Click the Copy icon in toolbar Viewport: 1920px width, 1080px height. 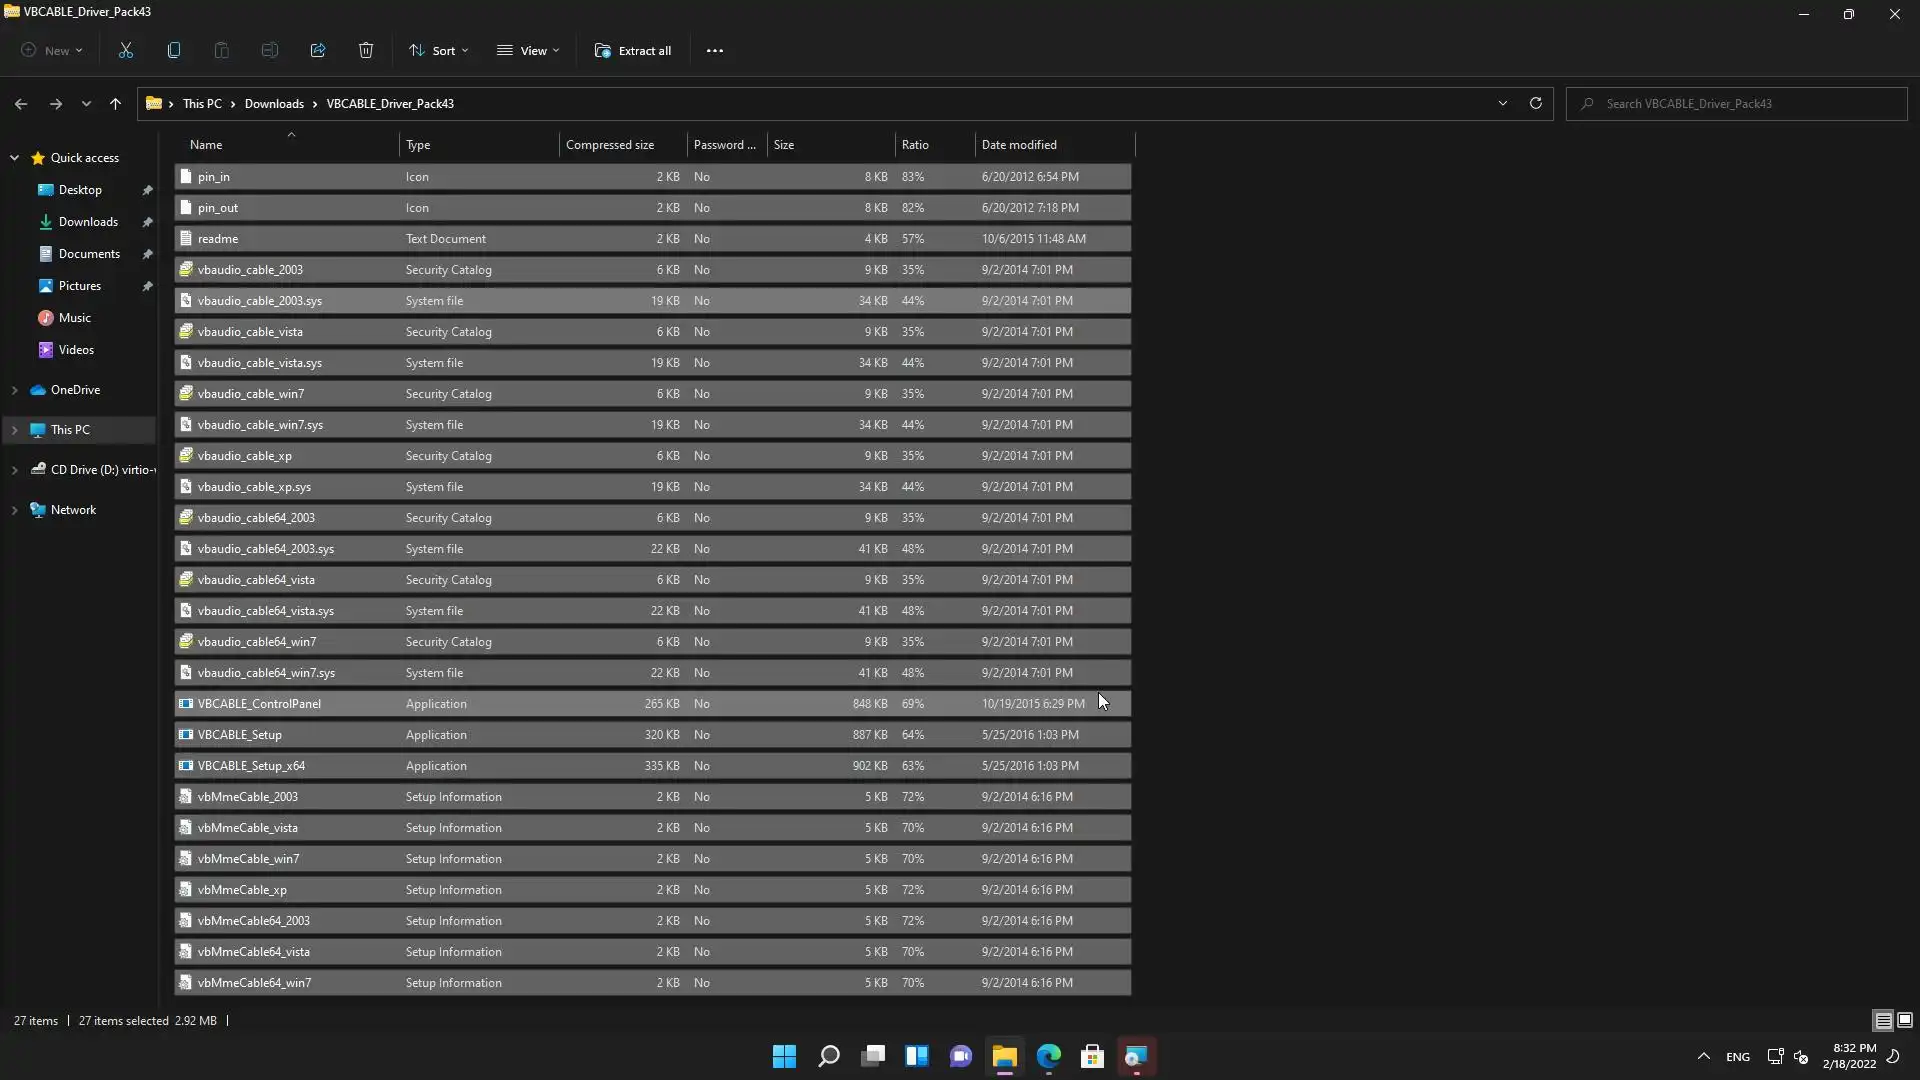pyautogui.click(x=174, y=51)
